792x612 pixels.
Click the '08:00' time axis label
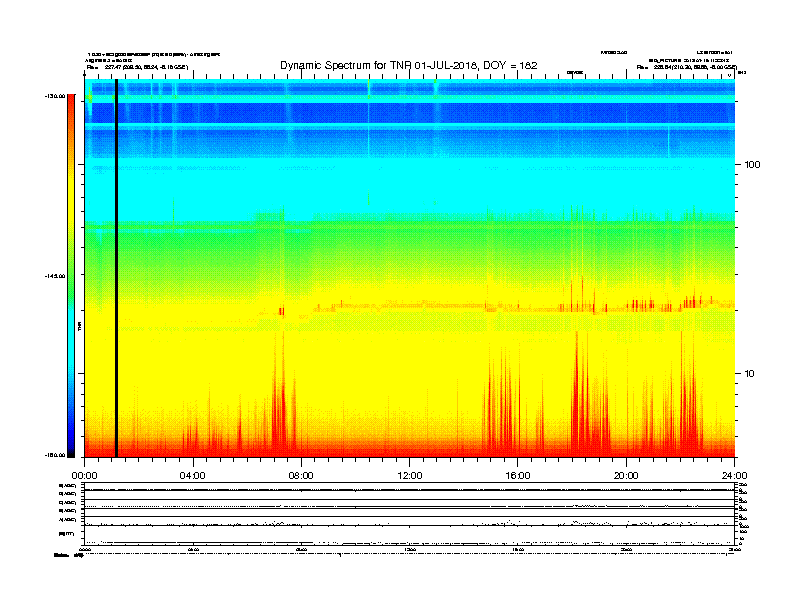[x=301, y=476]
